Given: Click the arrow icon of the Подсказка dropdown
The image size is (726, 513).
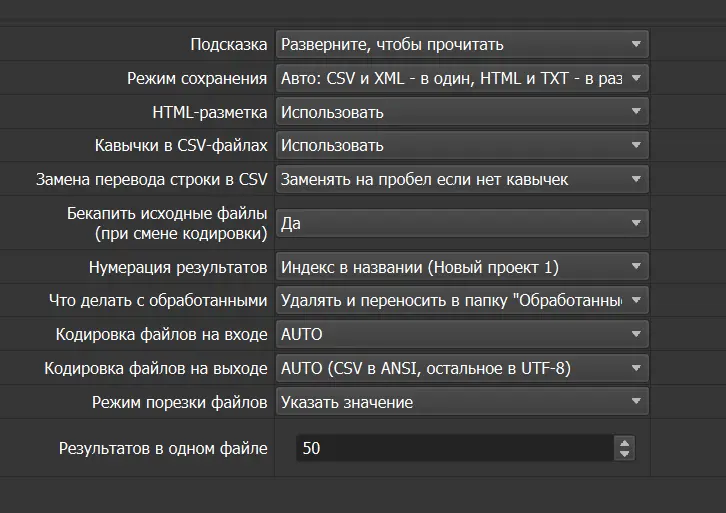Looking at the screenshot, I should pos(636,44).
